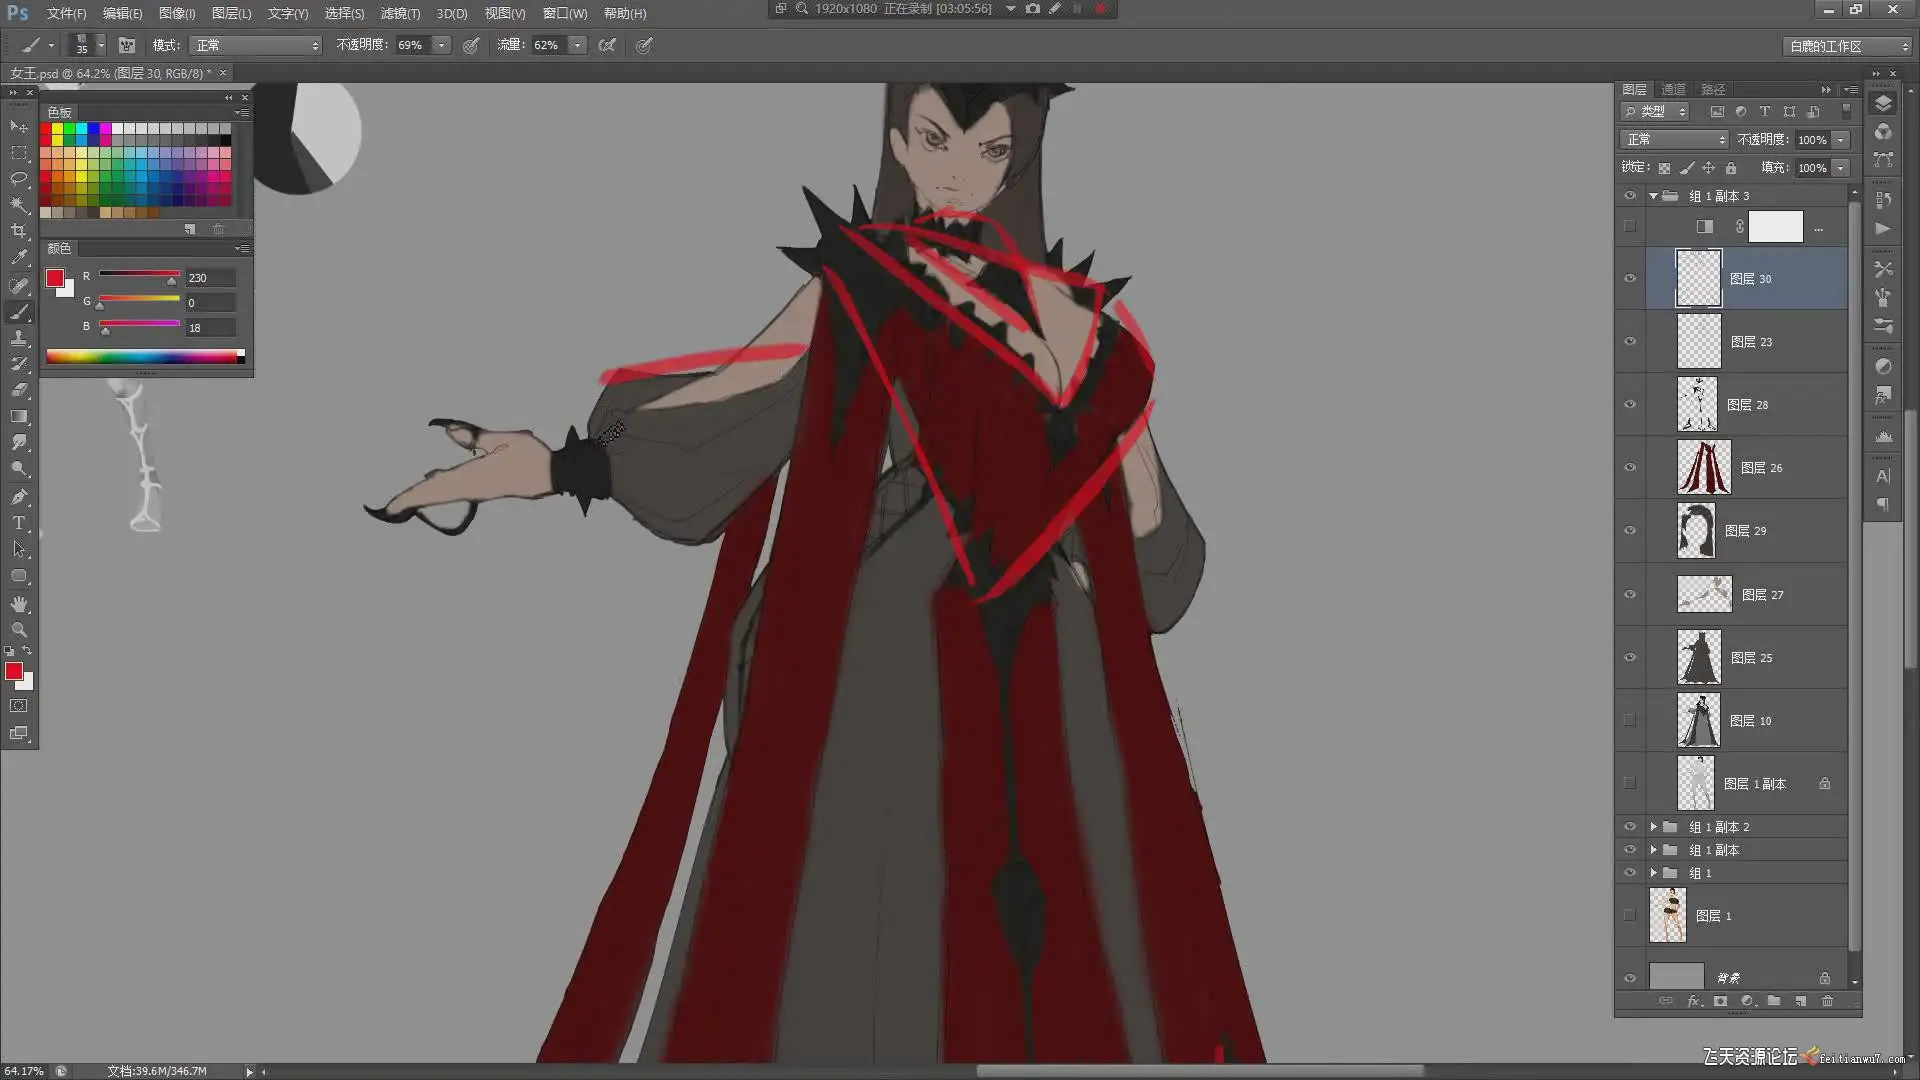
Task: Activate the Hand tool
Action: pos(18,604)
